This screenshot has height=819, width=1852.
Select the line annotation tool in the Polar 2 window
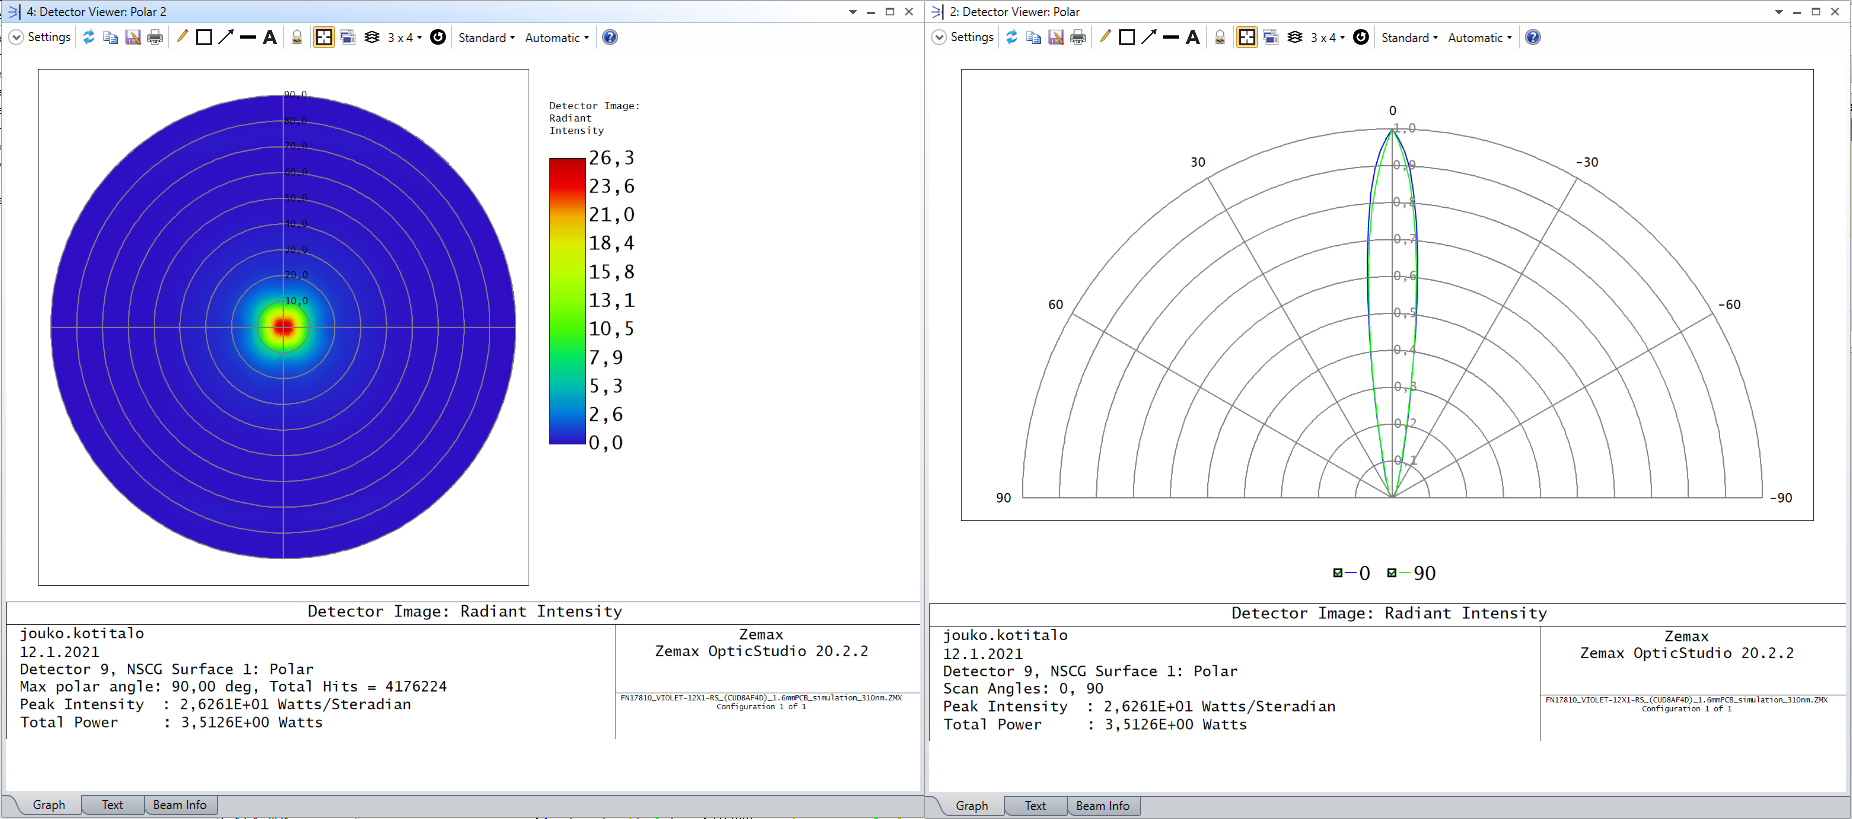click(x=248, y=37)
